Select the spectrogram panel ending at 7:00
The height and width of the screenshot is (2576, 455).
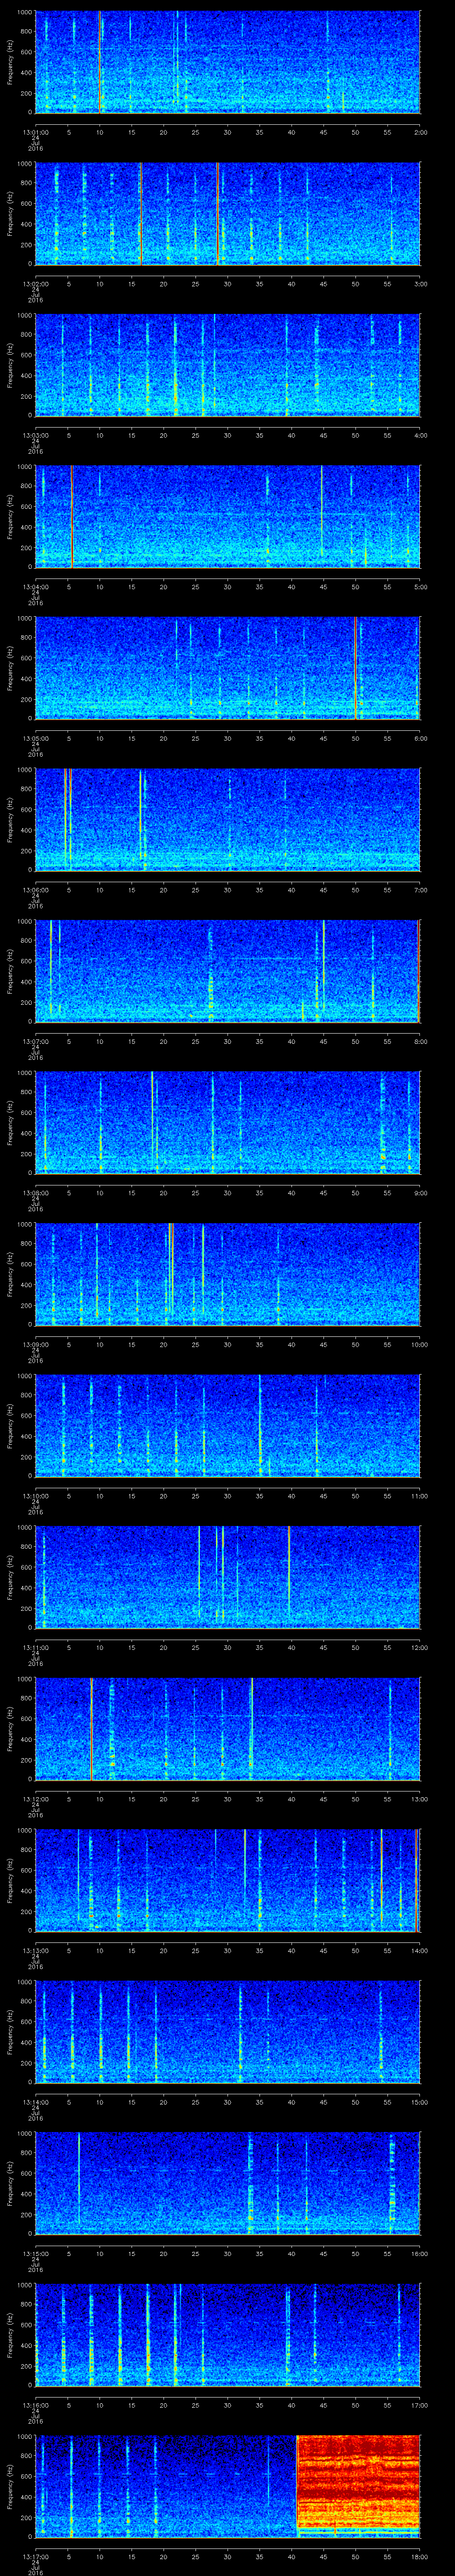(x=227, y=820)
